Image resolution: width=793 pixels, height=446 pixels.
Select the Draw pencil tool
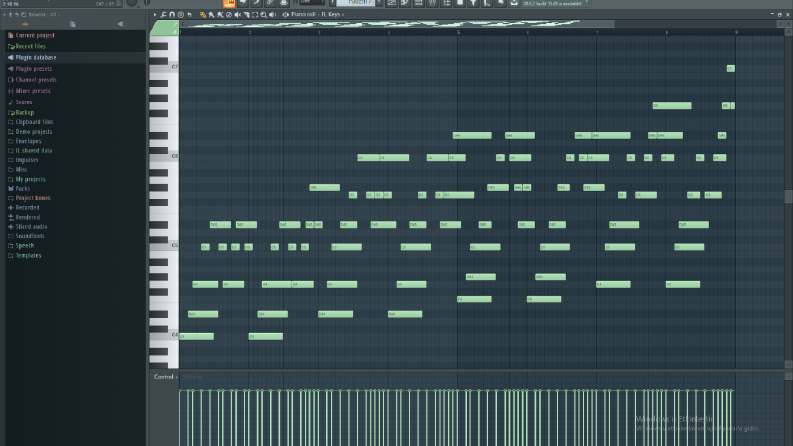(203, 15)
